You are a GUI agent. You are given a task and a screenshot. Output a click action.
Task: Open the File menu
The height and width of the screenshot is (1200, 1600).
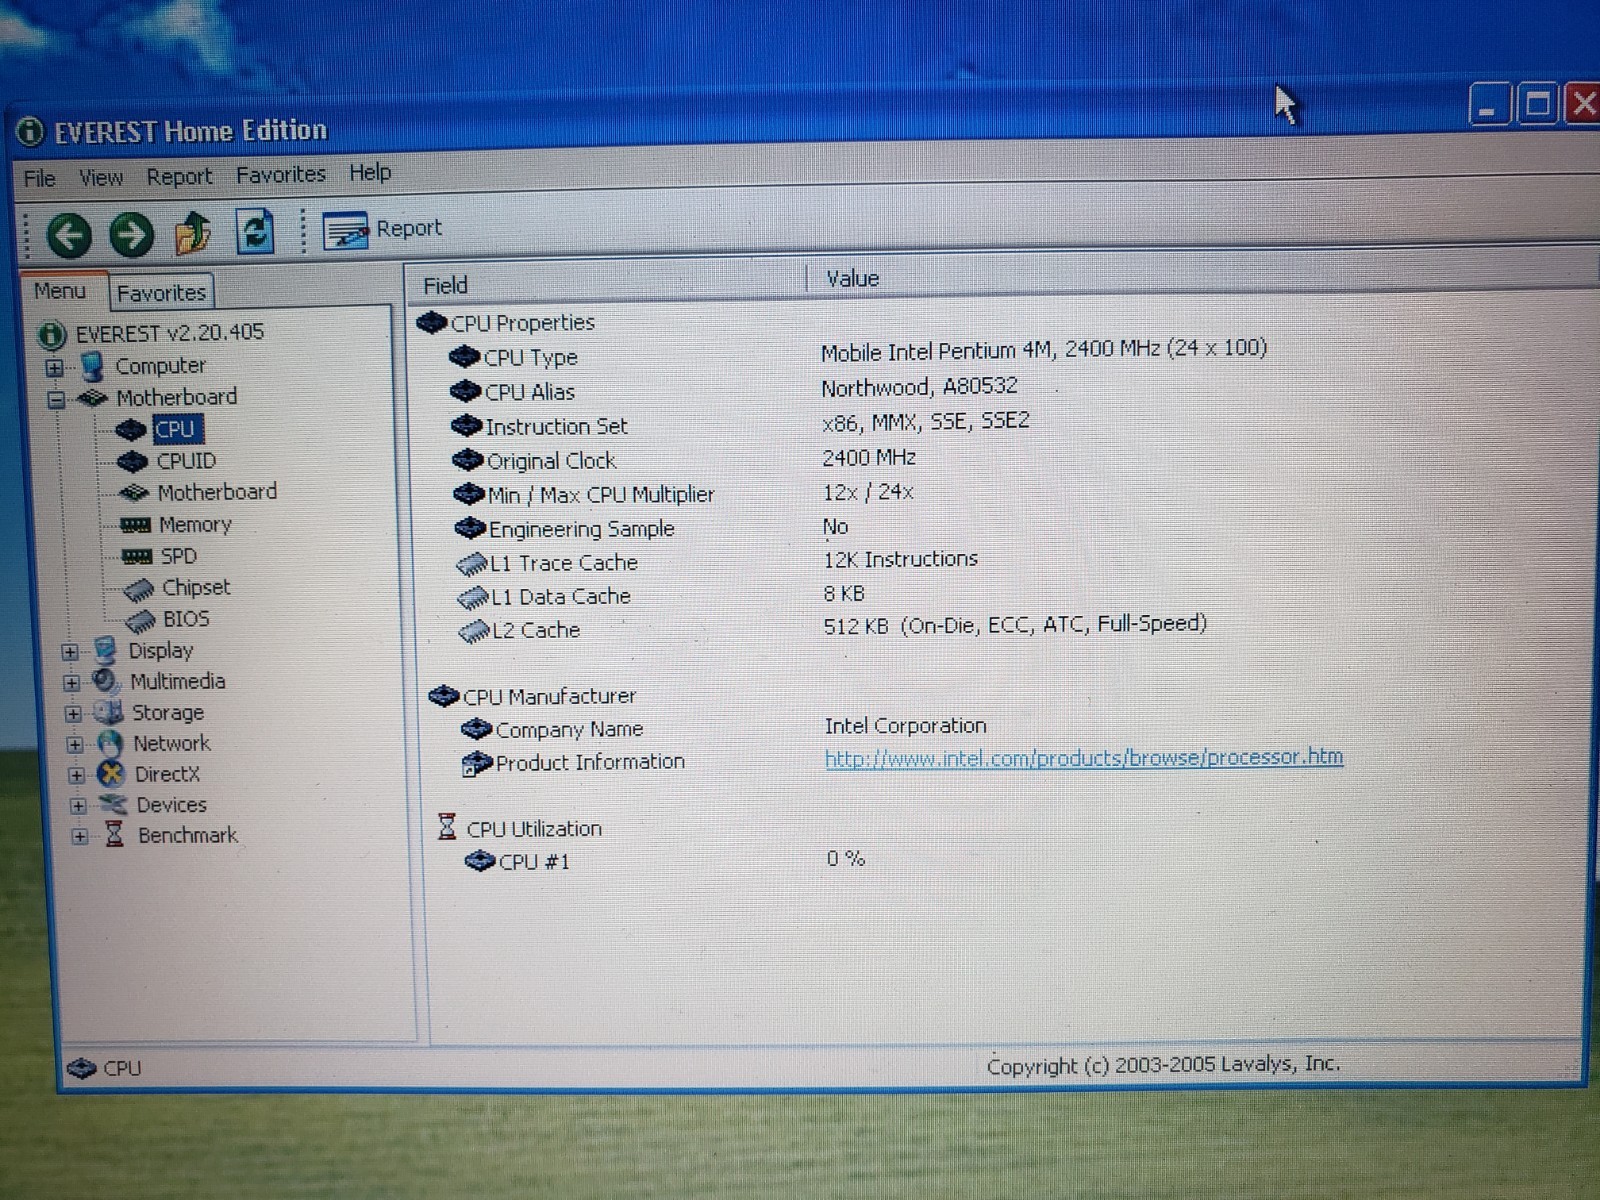40,179
